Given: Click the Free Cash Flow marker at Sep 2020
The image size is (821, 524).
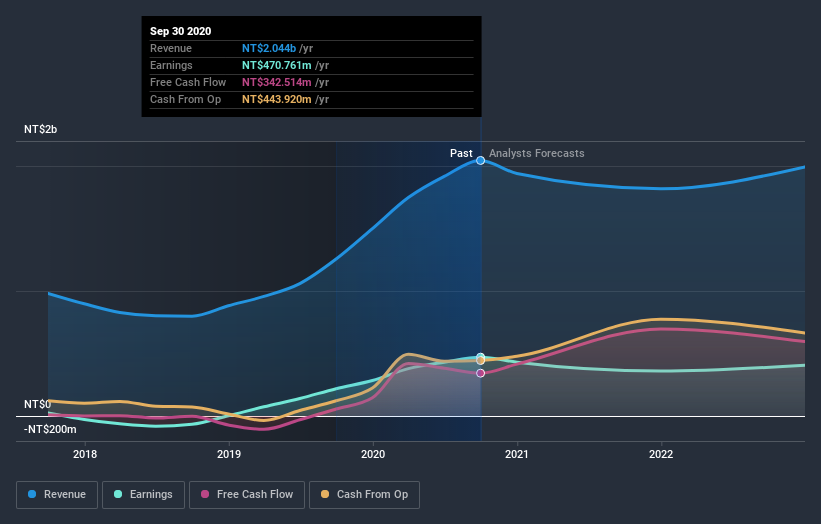Looking at the screenshot, I should pyautogui.click(x=480, y=373).
